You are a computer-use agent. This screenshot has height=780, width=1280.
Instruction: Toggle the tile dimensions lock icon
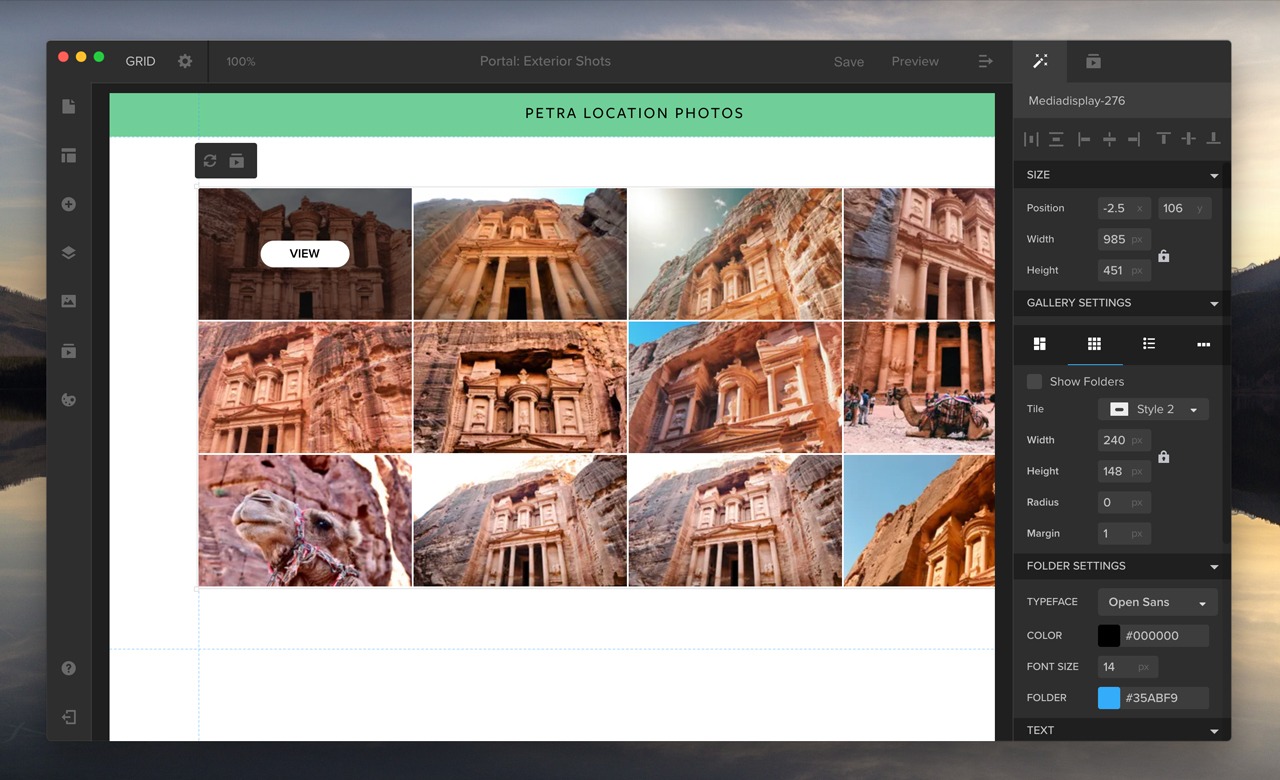[1163, 457]
